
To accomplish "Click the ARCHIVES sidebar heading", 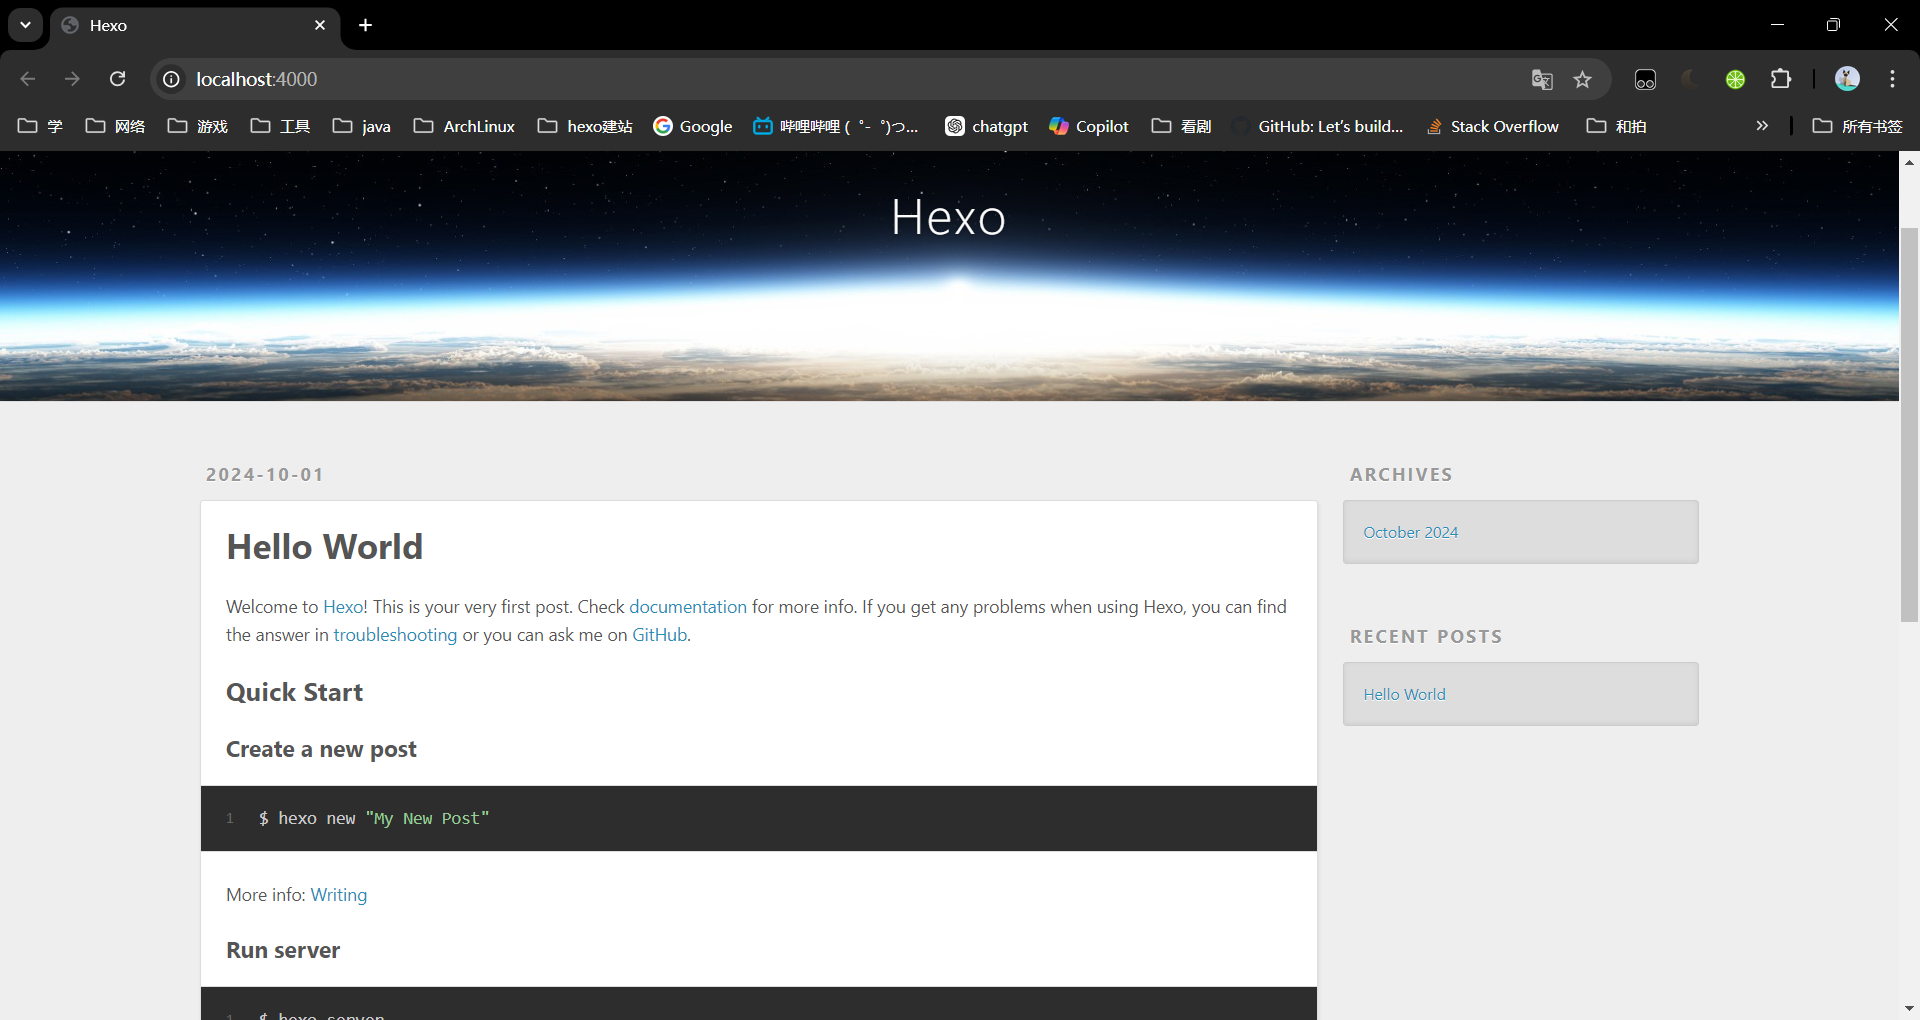I will coord(1401,474).
